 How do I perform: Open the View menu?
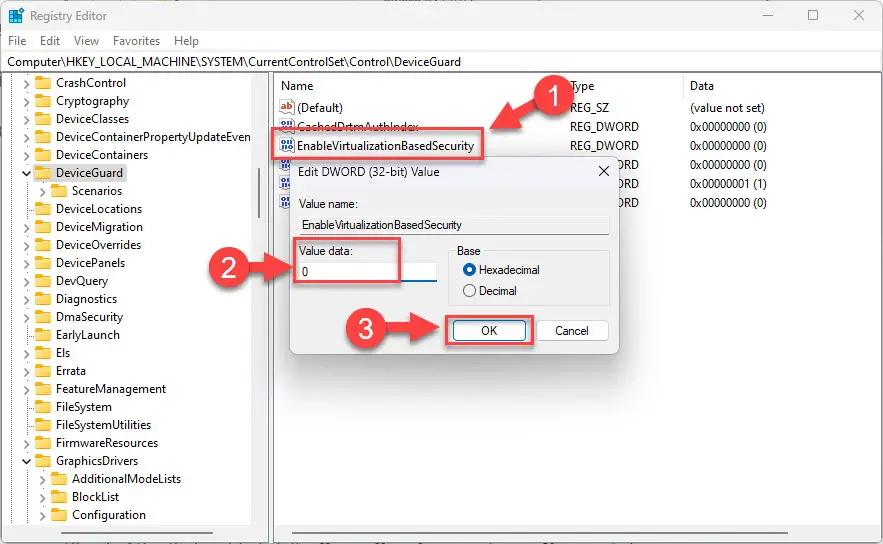click(86, 41)
